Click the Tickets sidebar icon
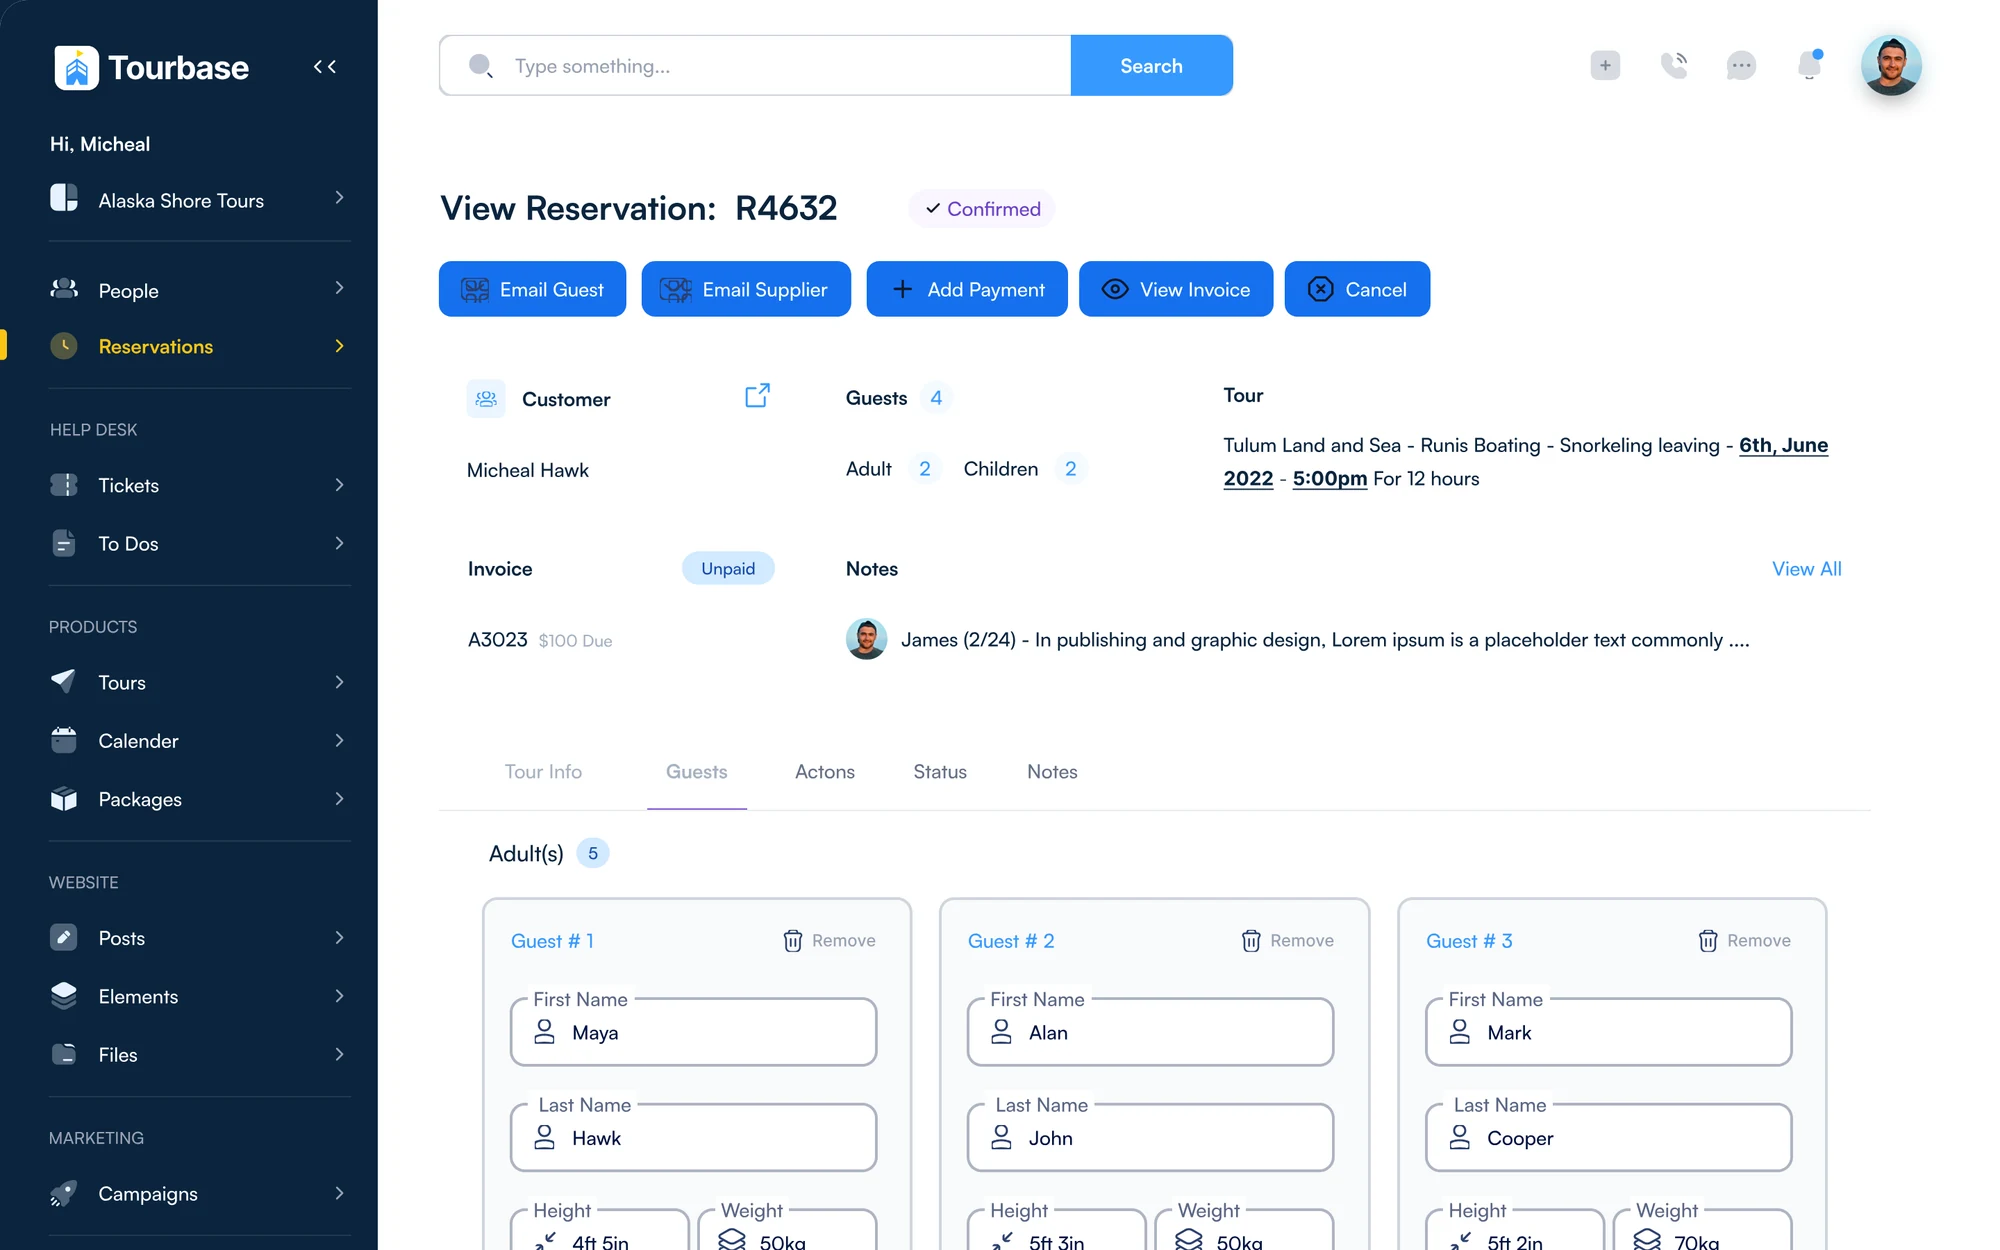 pyautogui.click(x=64, y=485)
